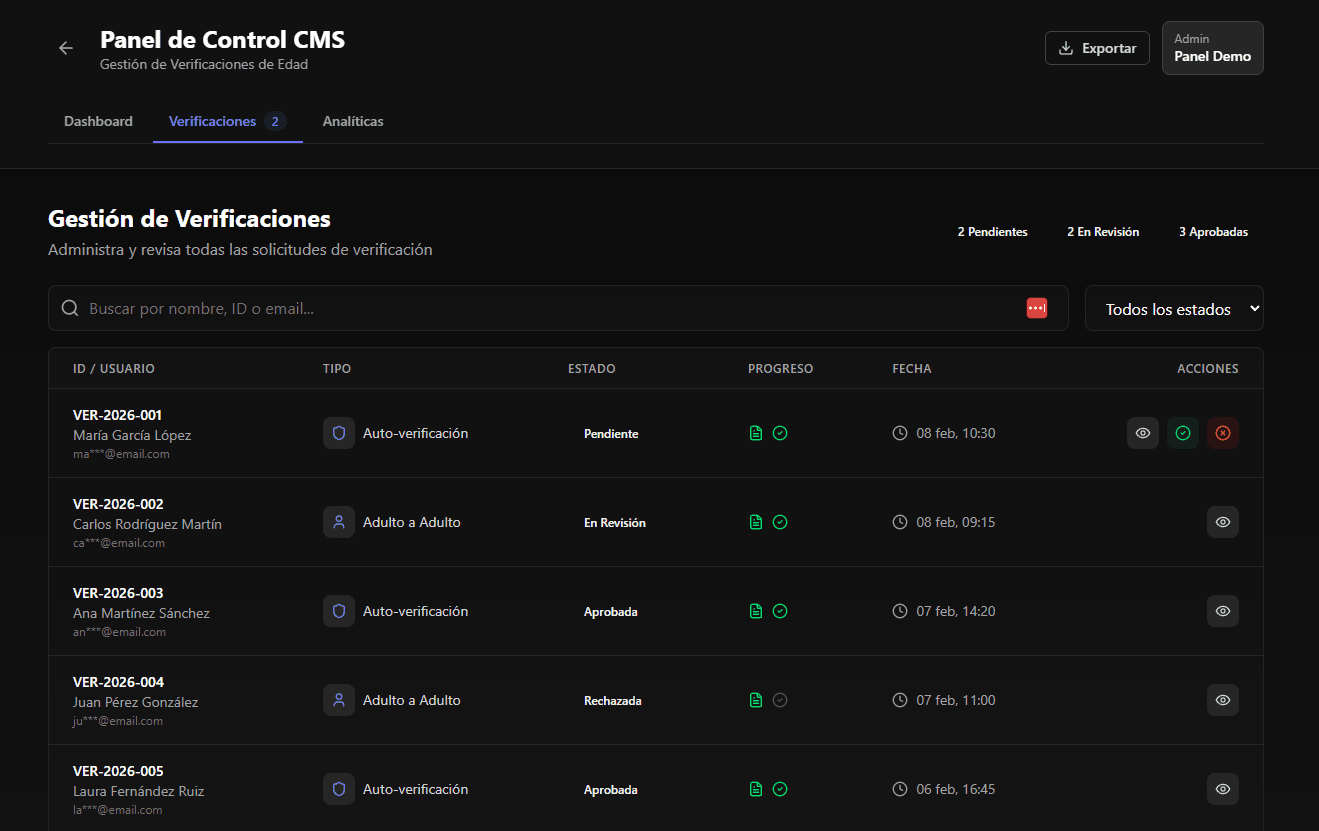
Task: Click the person icon in Juan Pérez González row
Action: tap(339, 700)
